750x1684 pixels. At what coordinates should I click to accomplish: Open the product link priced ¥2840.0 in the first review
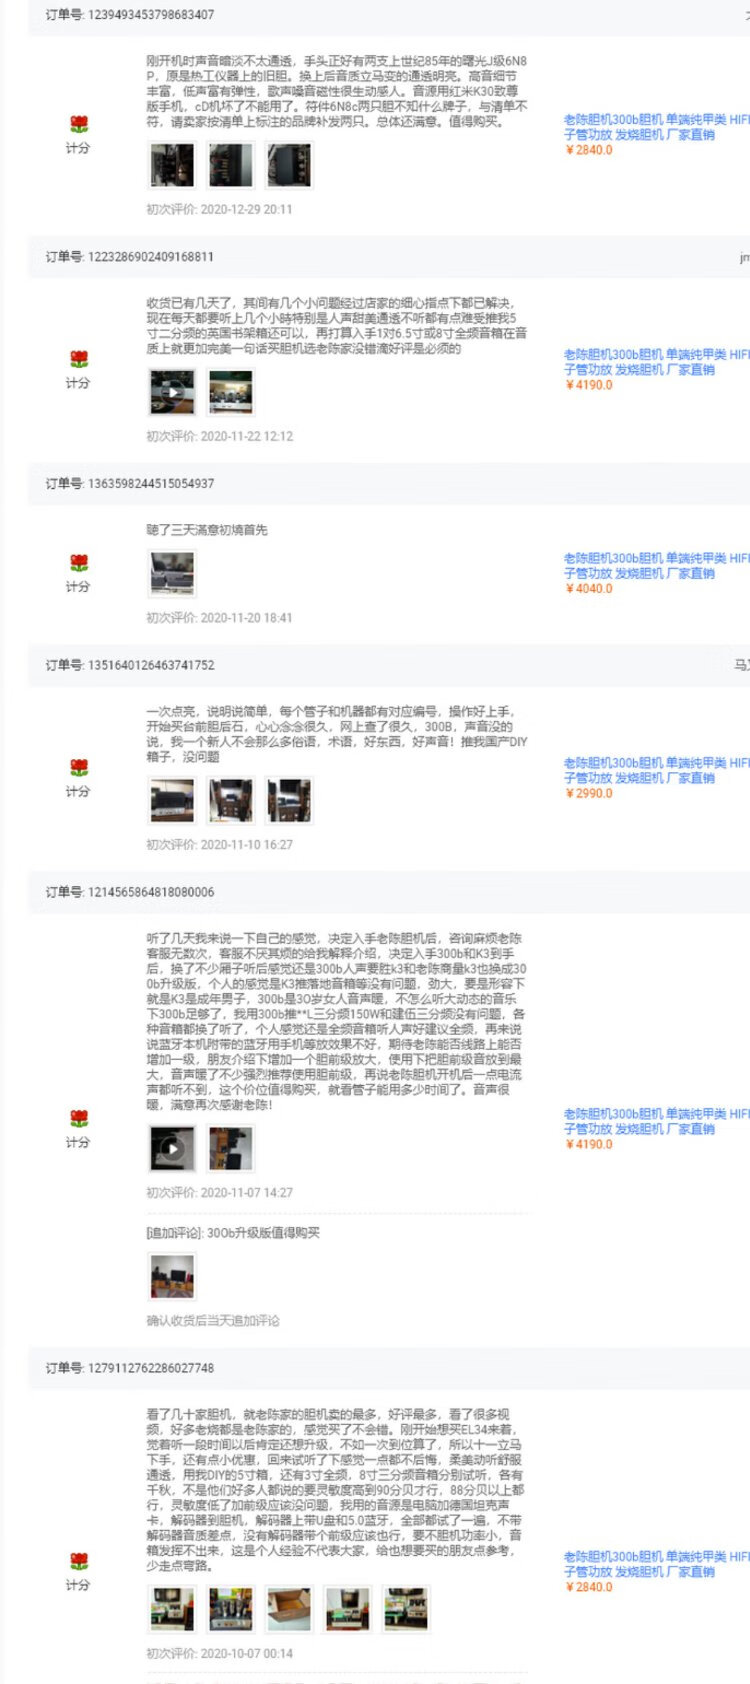click(x=656, y=127)
